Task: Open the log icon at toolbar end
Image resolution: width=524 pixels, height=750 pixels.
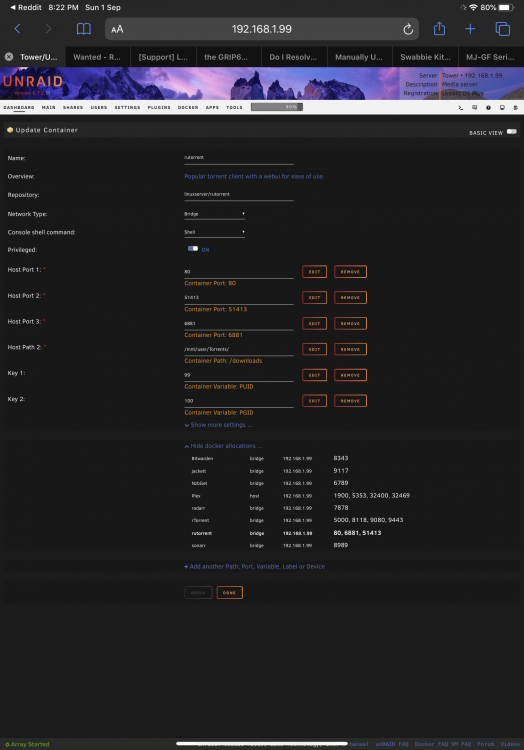Action: (515, 108)
